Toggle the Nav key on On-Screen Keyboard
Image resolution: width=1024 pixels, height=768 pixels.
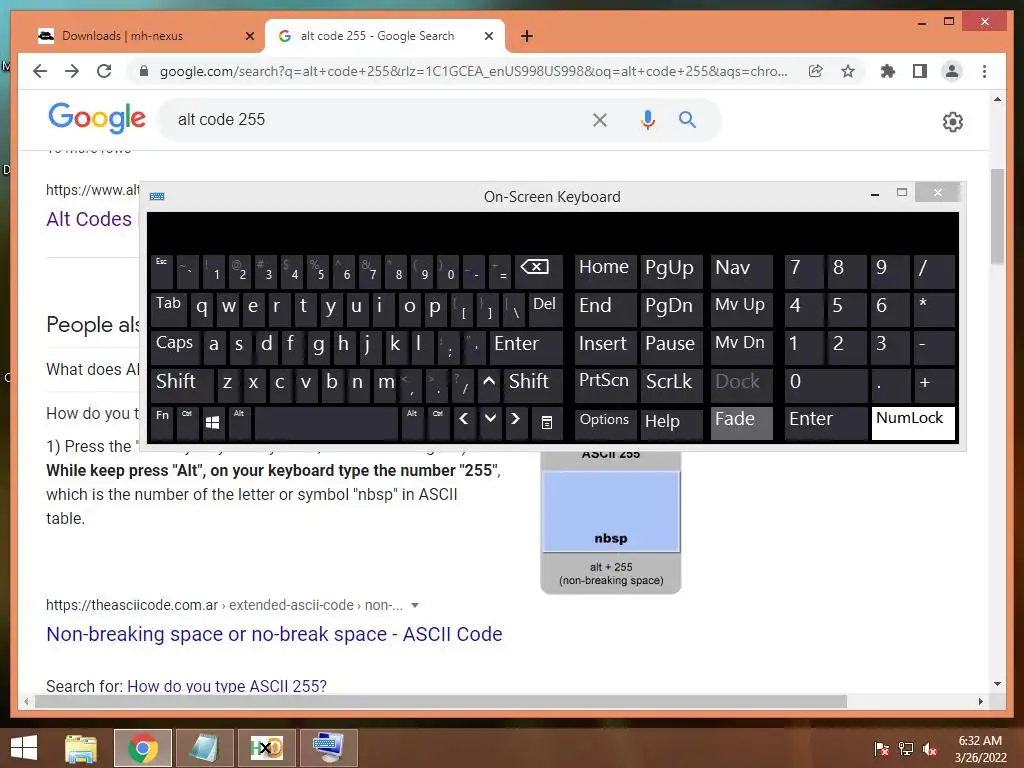741,271
